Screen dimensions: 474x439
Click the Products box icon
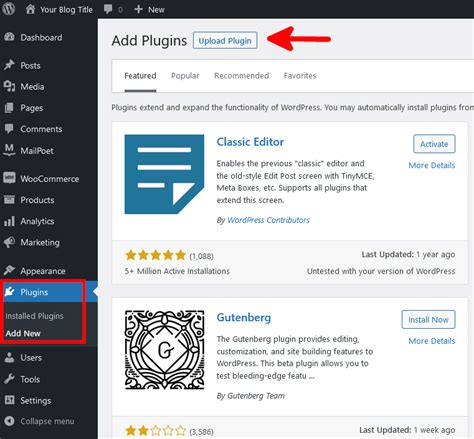[9, 200]
